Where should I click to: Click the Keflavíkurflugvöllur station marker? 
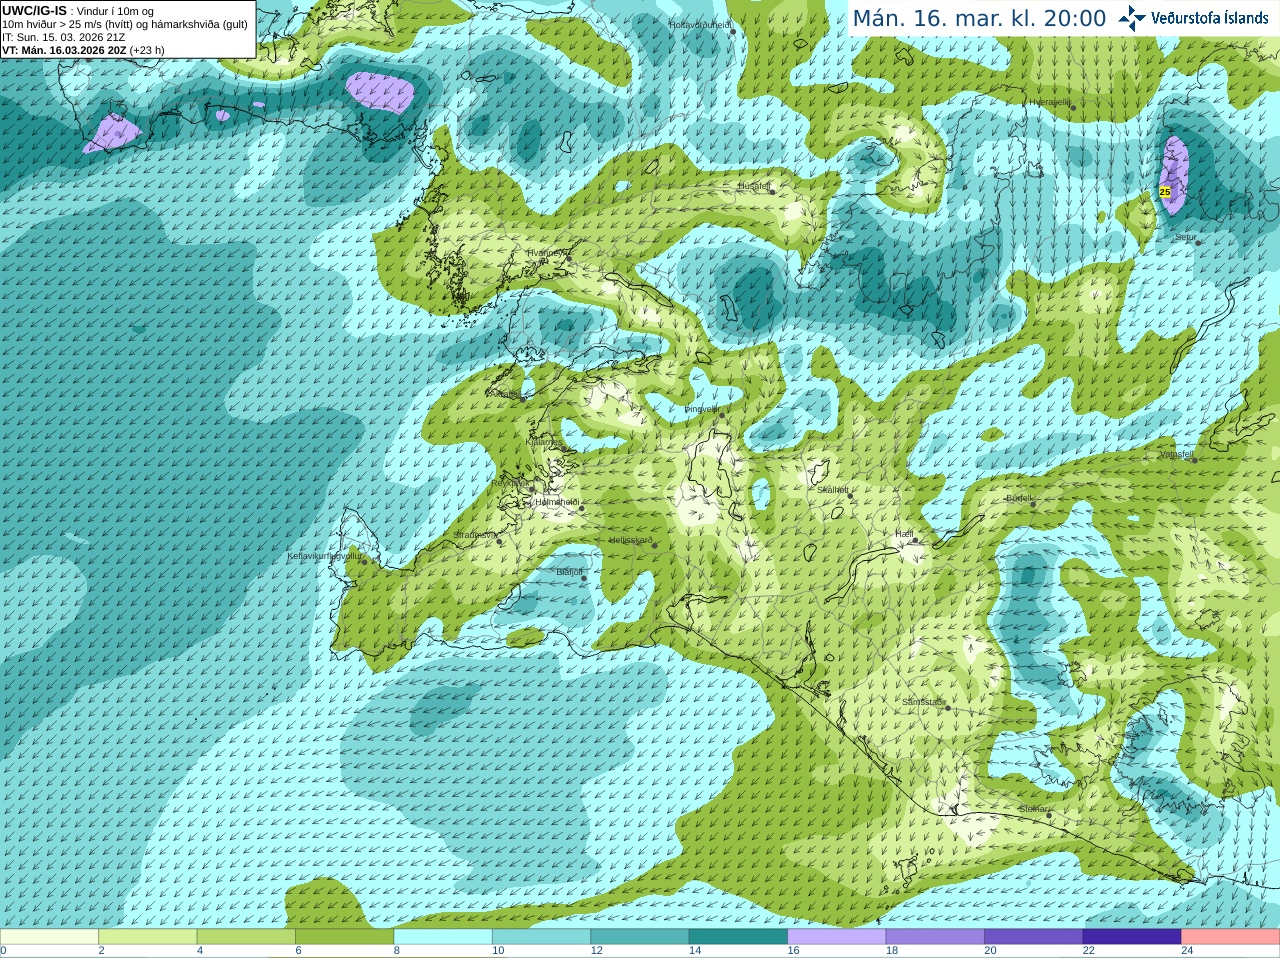pos(364,561)
